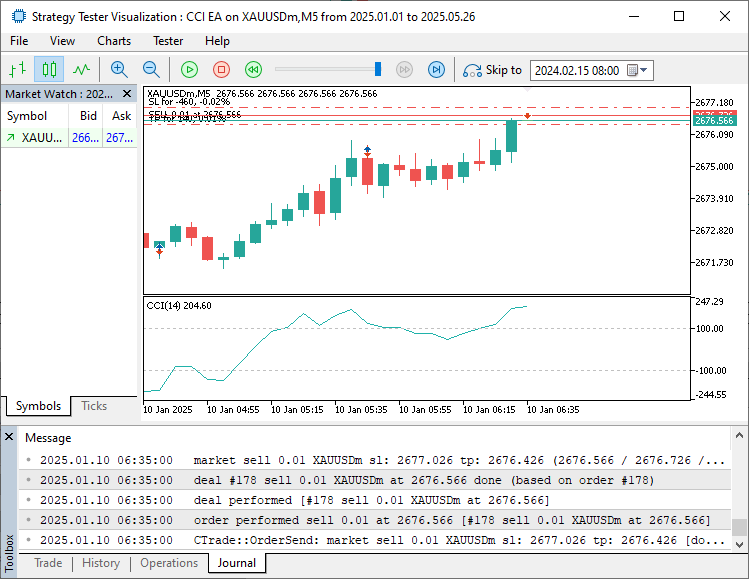The height and width of the screenshot is (579, 749).
Task: Switch chart to bar chart view
Action: click(17, 69)
